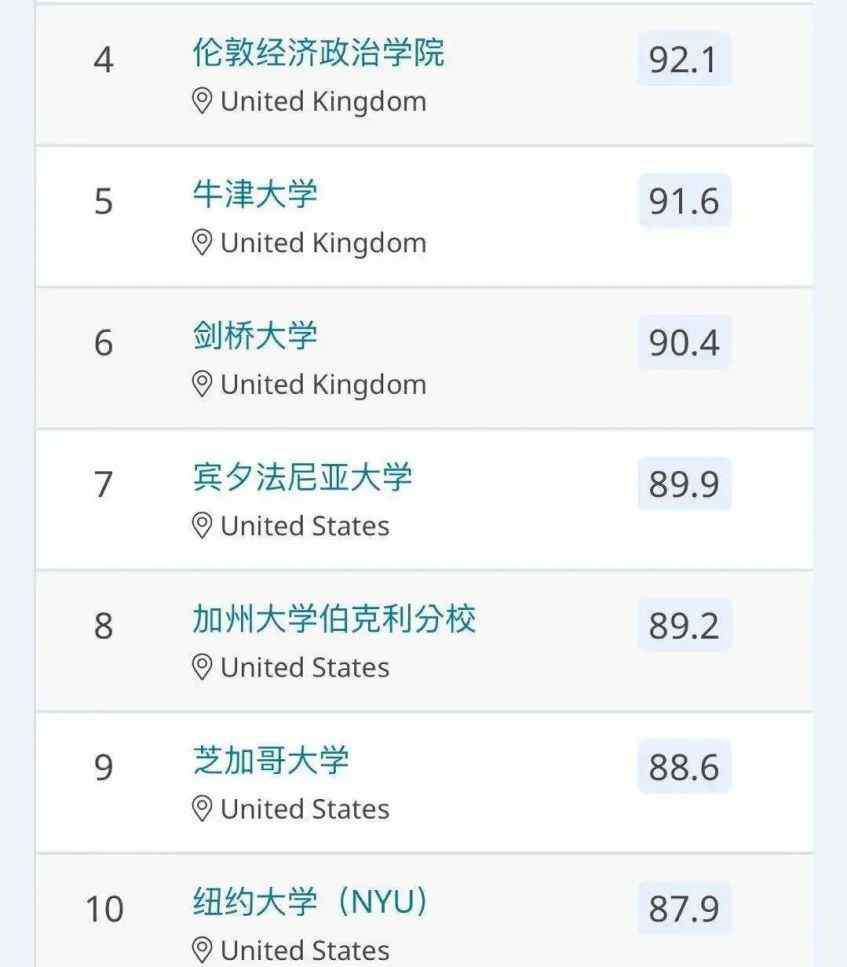847x967 pixels.
Task: Open the 剑桥大学 university link
Action: click(x=255, y=335)
